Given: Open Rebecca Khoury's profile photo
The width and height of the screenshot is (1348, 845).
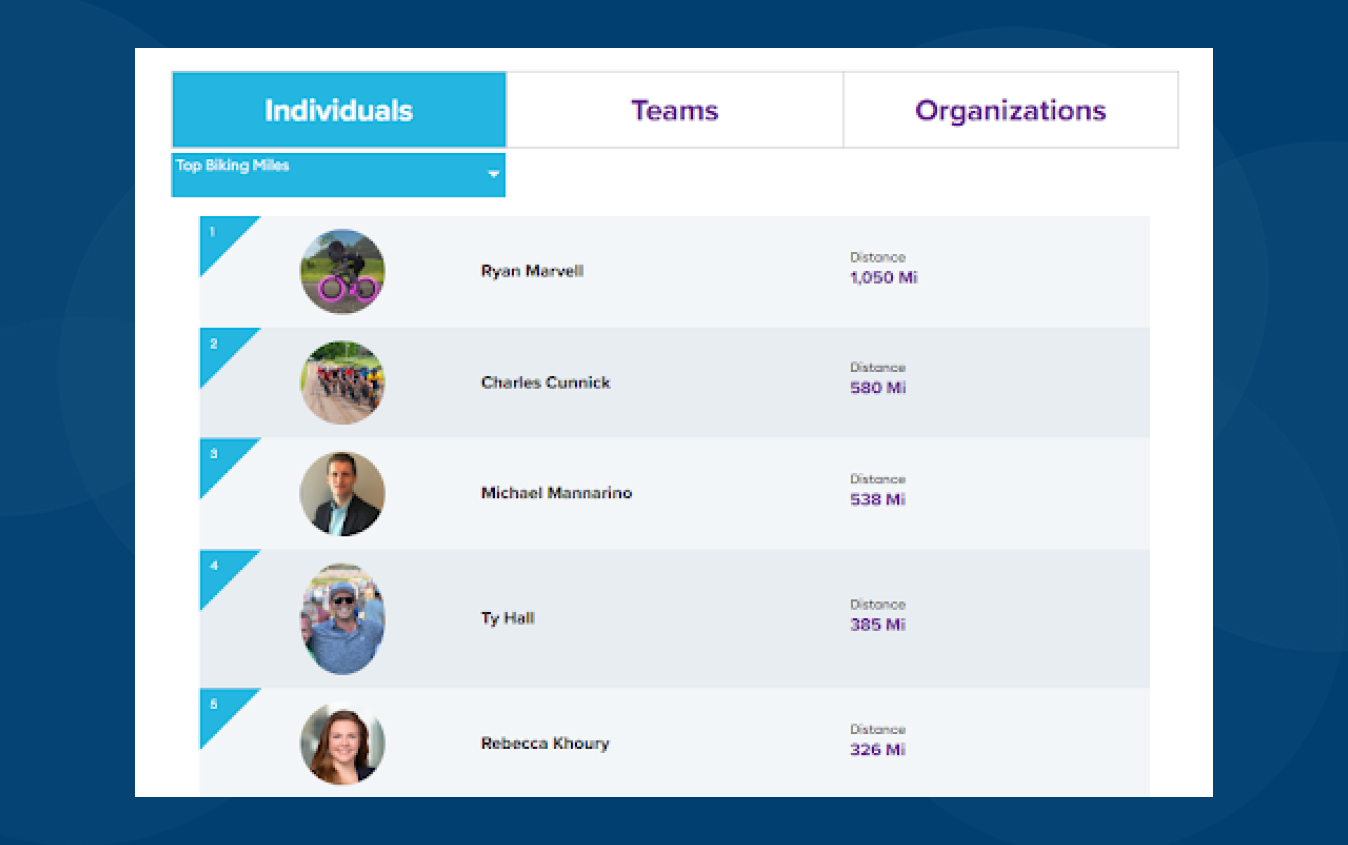Looking at the screenshot, I should pyautogui.click(x=342, y=744).
